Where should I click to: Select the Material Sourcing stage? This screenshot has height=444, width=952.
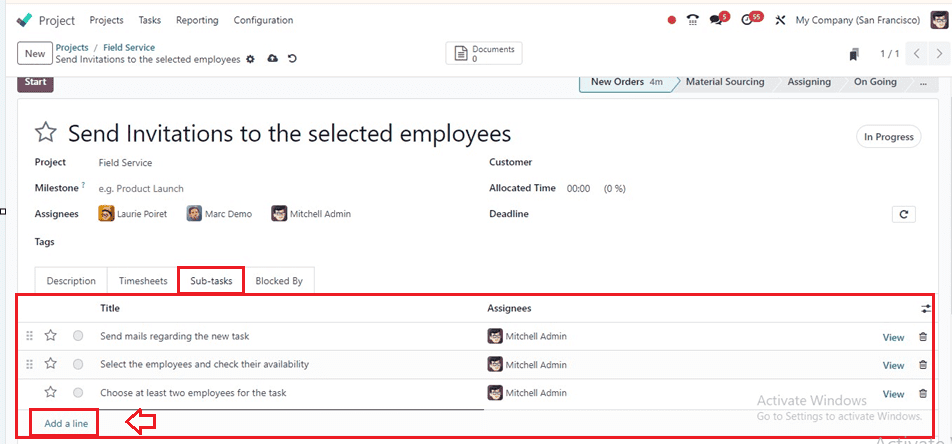coord(724,82)
